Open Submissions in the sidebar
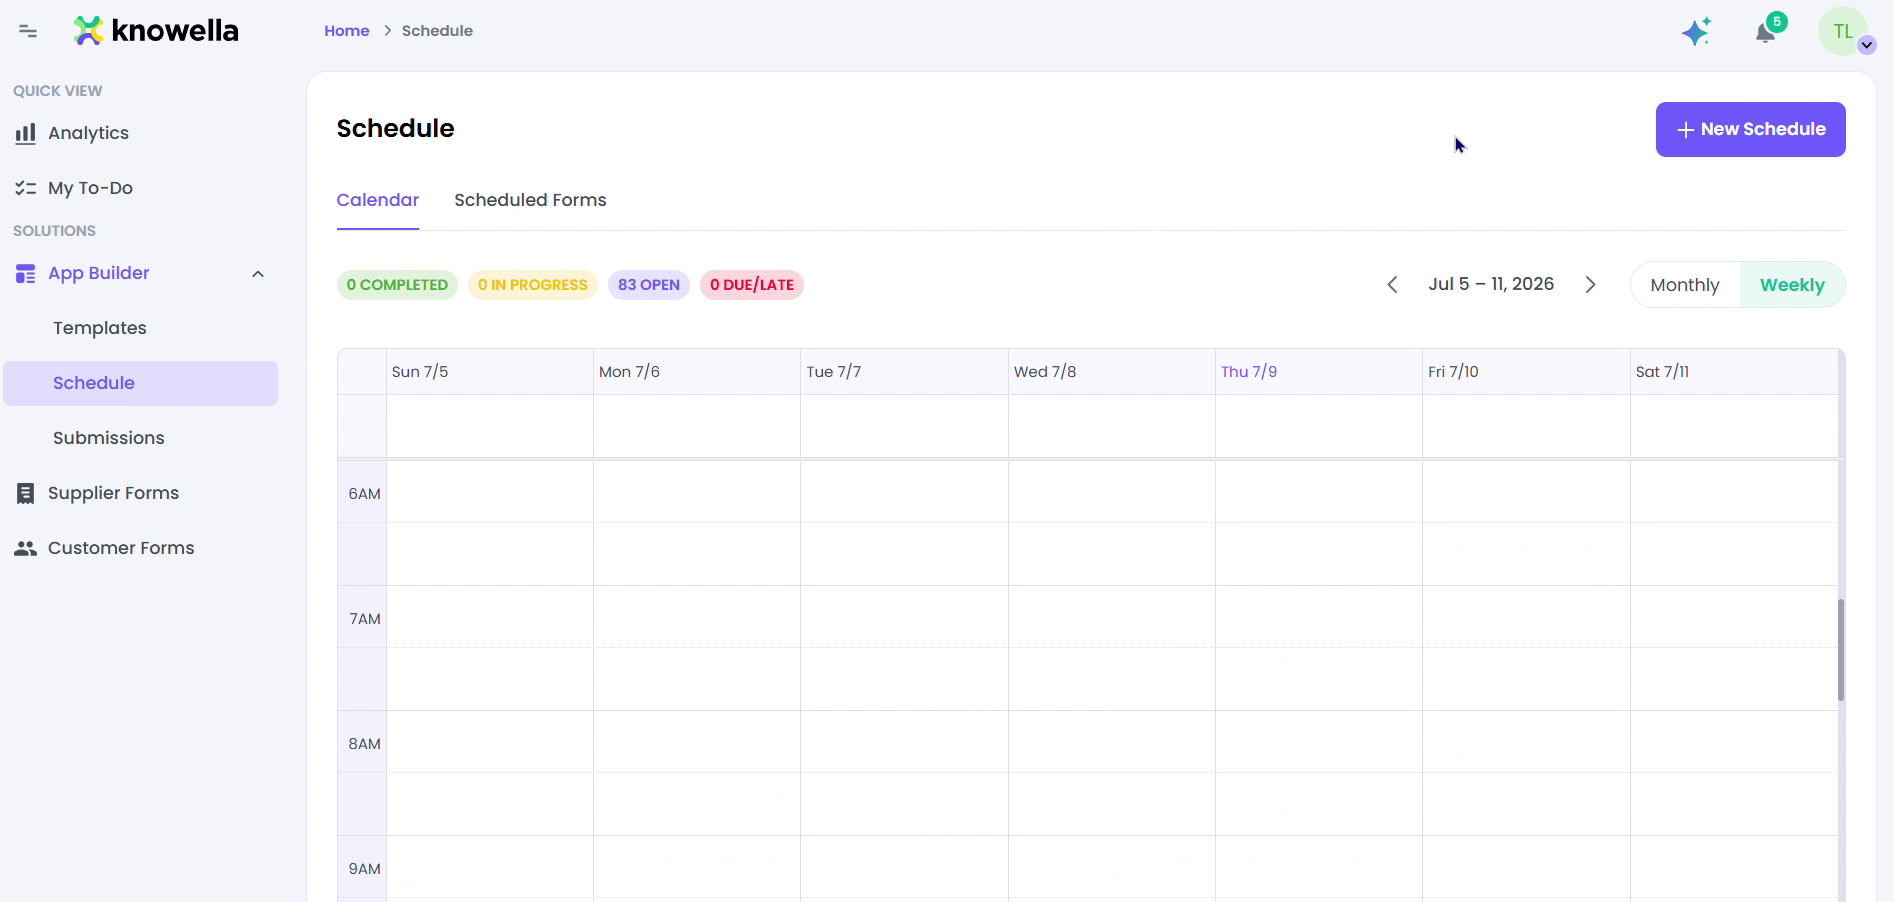Viewport: 1894px width, 902px height. (109, 438)
